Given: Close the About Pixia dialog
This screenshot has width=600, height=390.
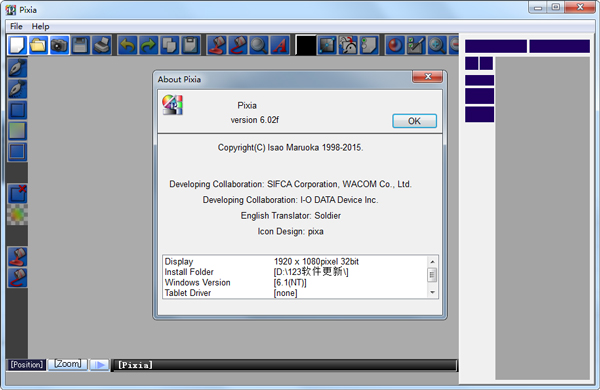Looking at the screenshot, I should tap(428, 77).
